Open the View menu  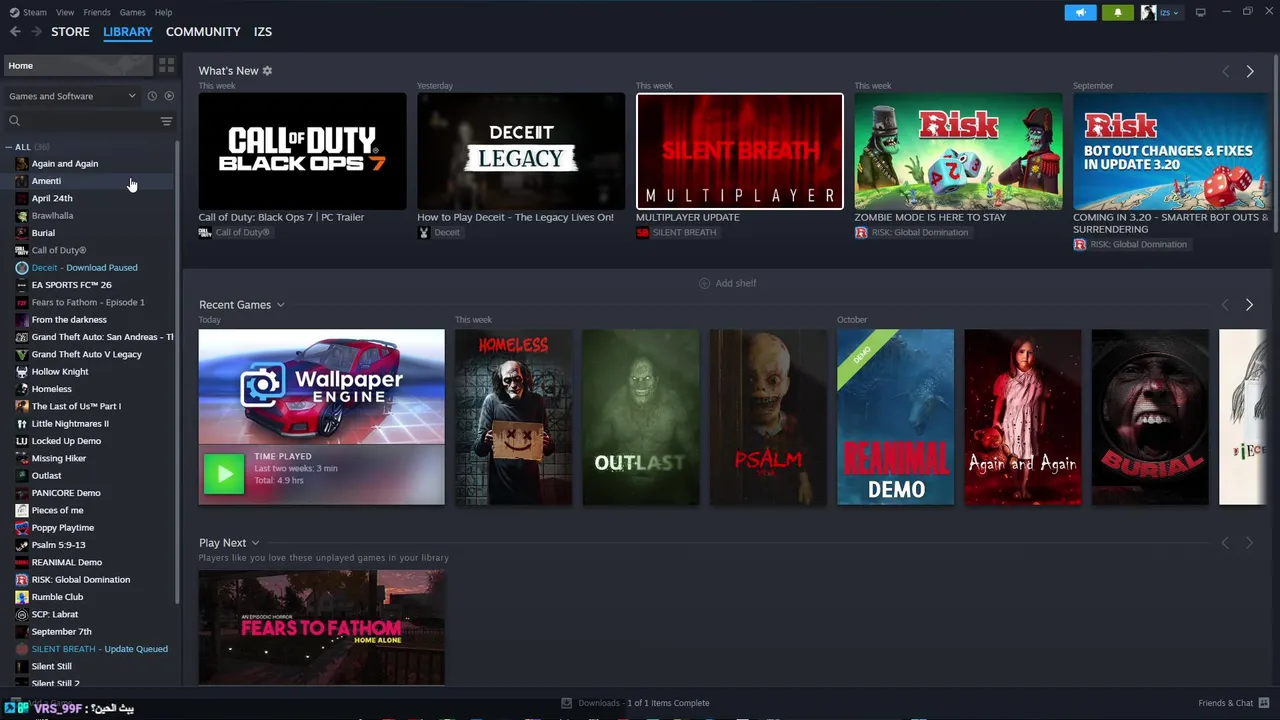pyautogui.click(x=65, y=12)
